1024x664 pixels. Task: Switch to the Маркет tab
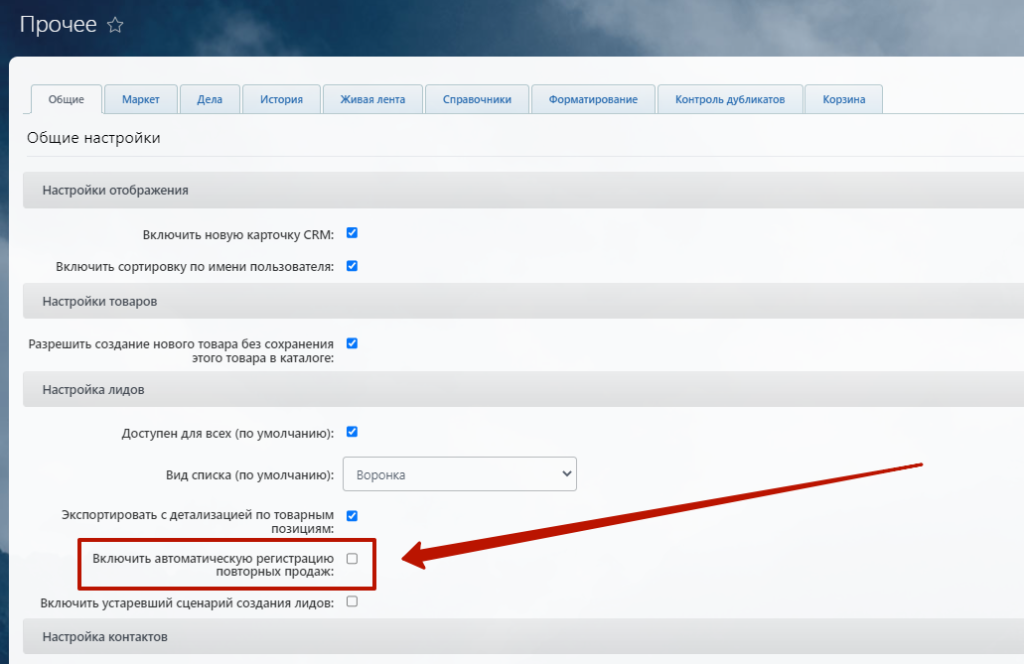(x=141, y=99)
